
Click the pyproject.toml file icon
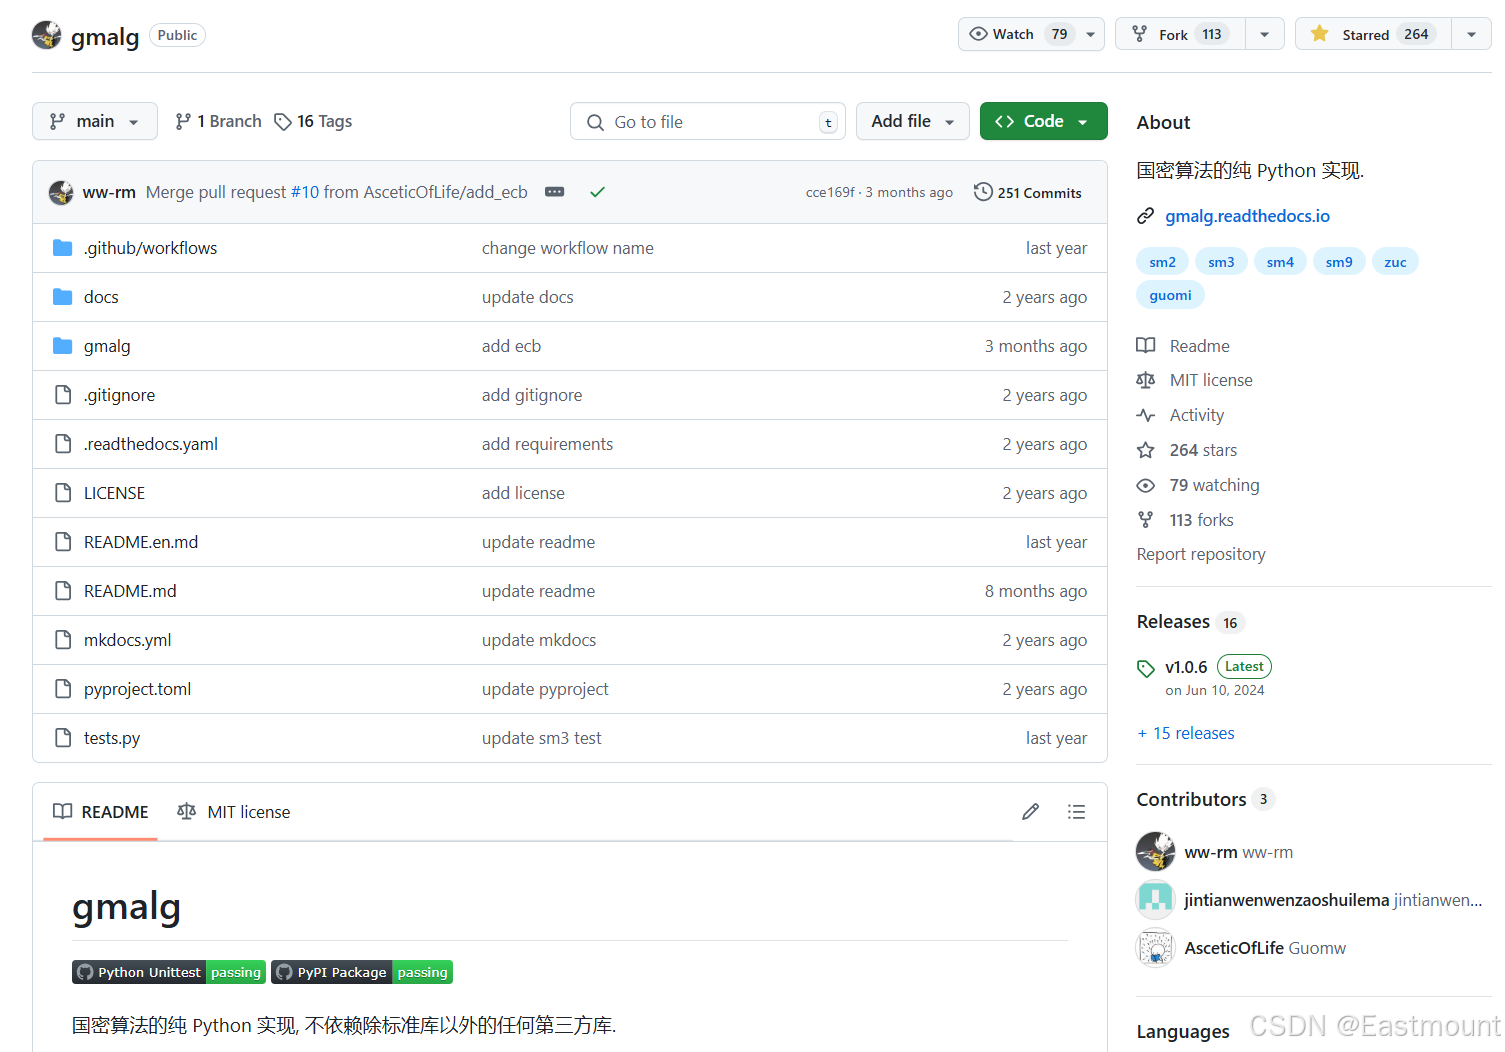tap(63, 689)
